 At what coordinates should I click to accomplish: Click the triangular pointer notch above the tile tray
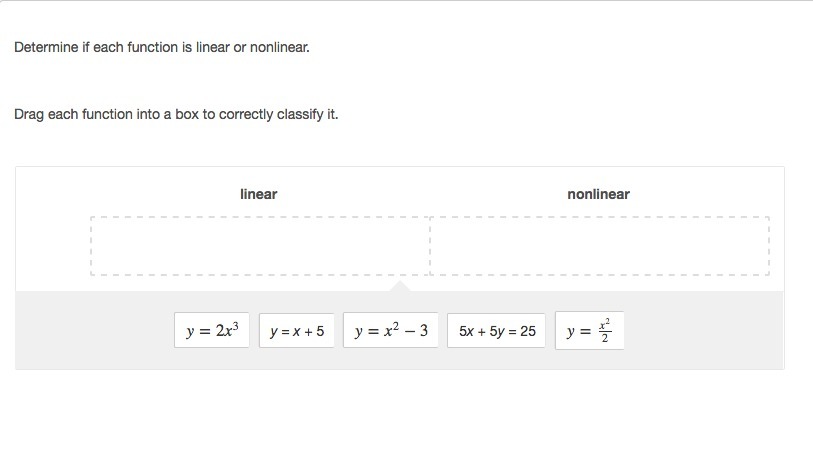click(400, 287)
